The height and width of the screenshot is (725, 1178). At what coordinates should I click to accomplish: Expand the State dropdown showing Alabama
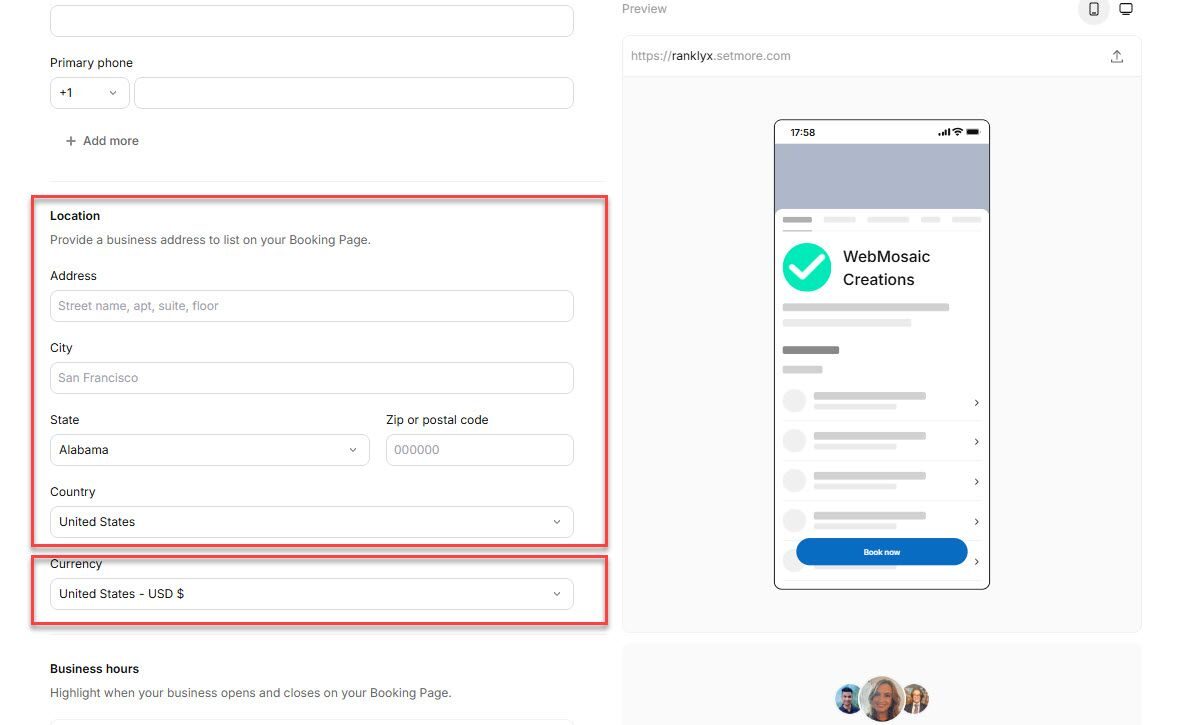pos(211,450)
